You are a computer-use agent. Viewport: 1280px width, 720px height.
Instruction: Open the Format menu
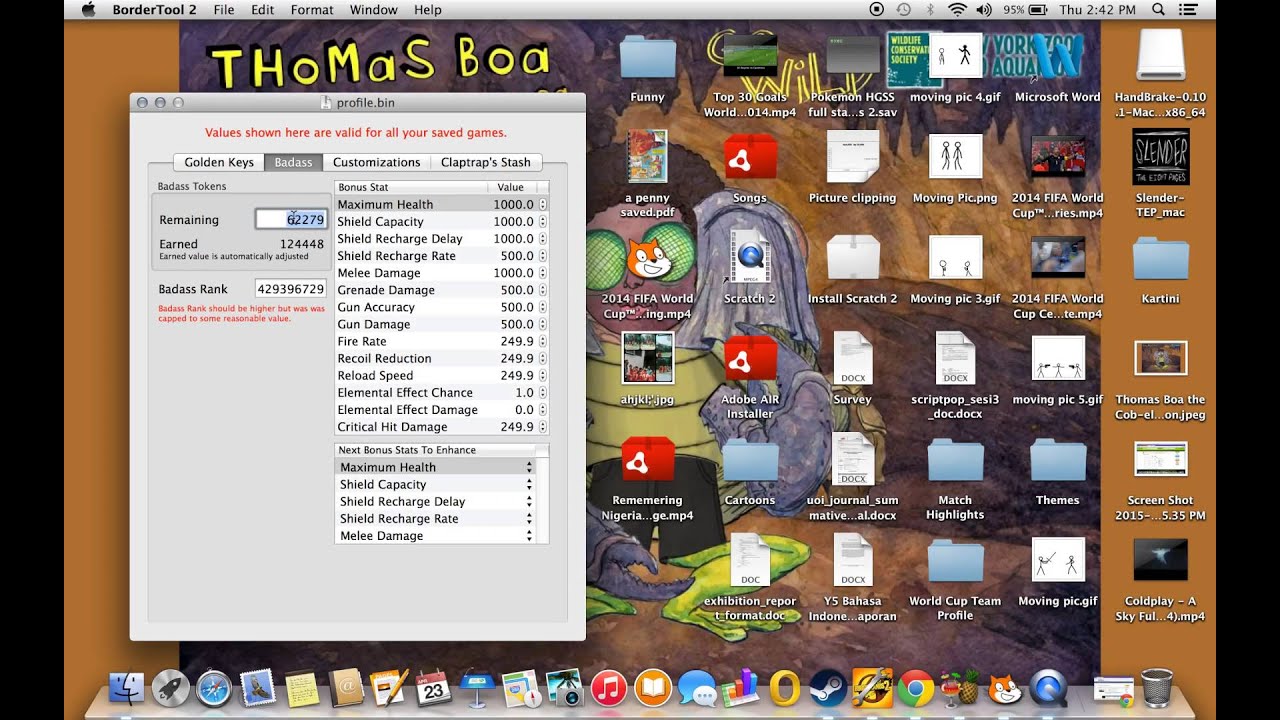click(312, 10)
